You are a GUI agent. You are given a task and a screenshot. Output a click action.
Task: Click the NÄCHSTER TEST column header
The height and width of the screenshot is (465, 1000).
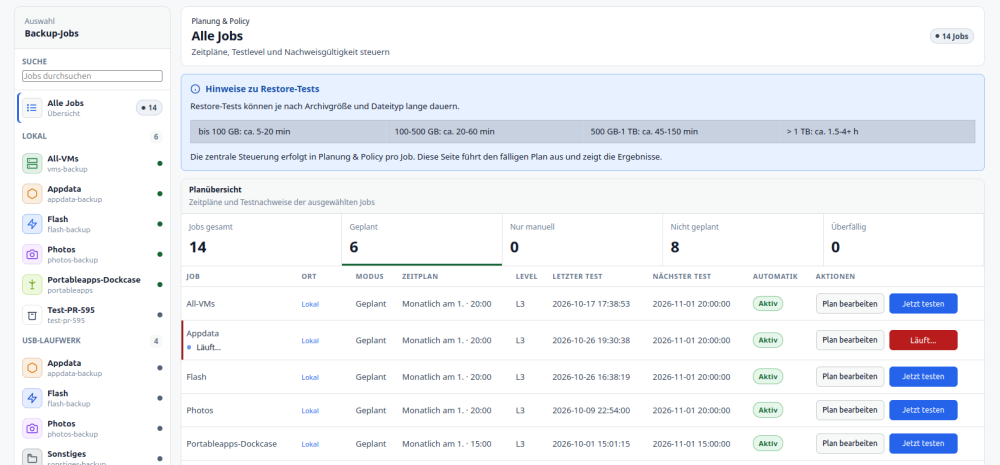coord(682,276)
